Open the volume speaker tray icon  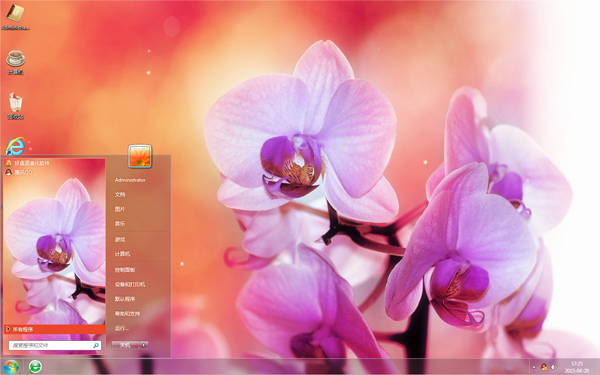click(x=553, y=367)
